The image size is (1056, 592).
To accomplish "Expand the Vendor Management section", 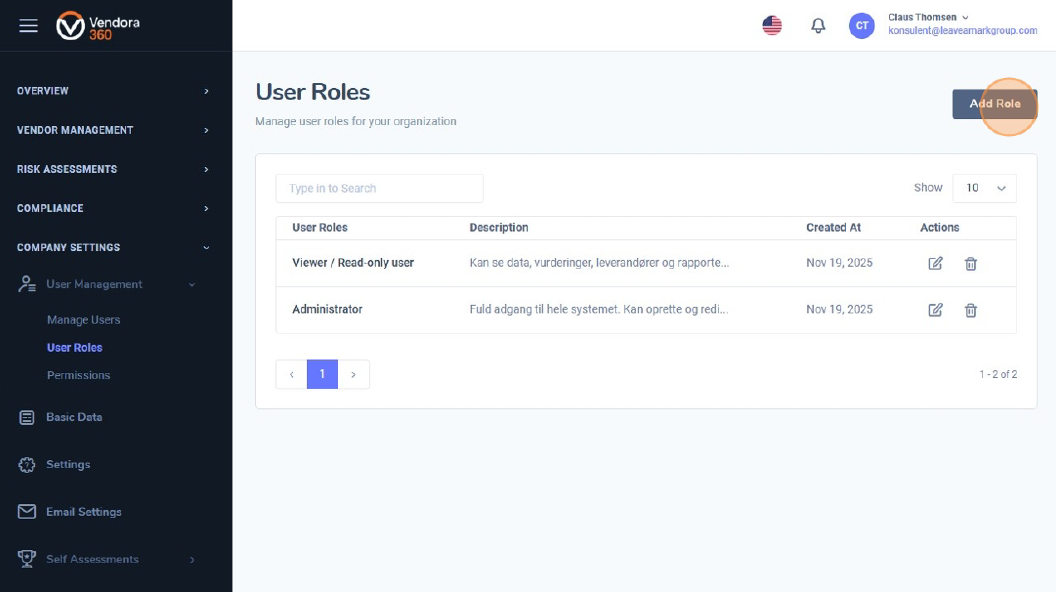I will coord(116,130).
